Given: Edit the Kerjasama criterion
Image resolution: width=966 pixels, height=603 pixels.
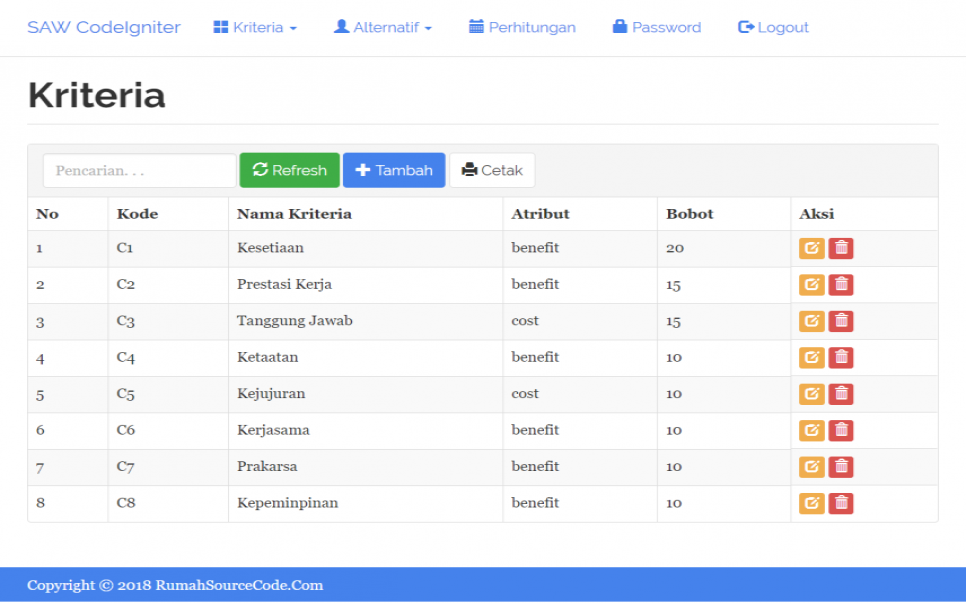Looking at the screenshot, I should click(811, 430).
